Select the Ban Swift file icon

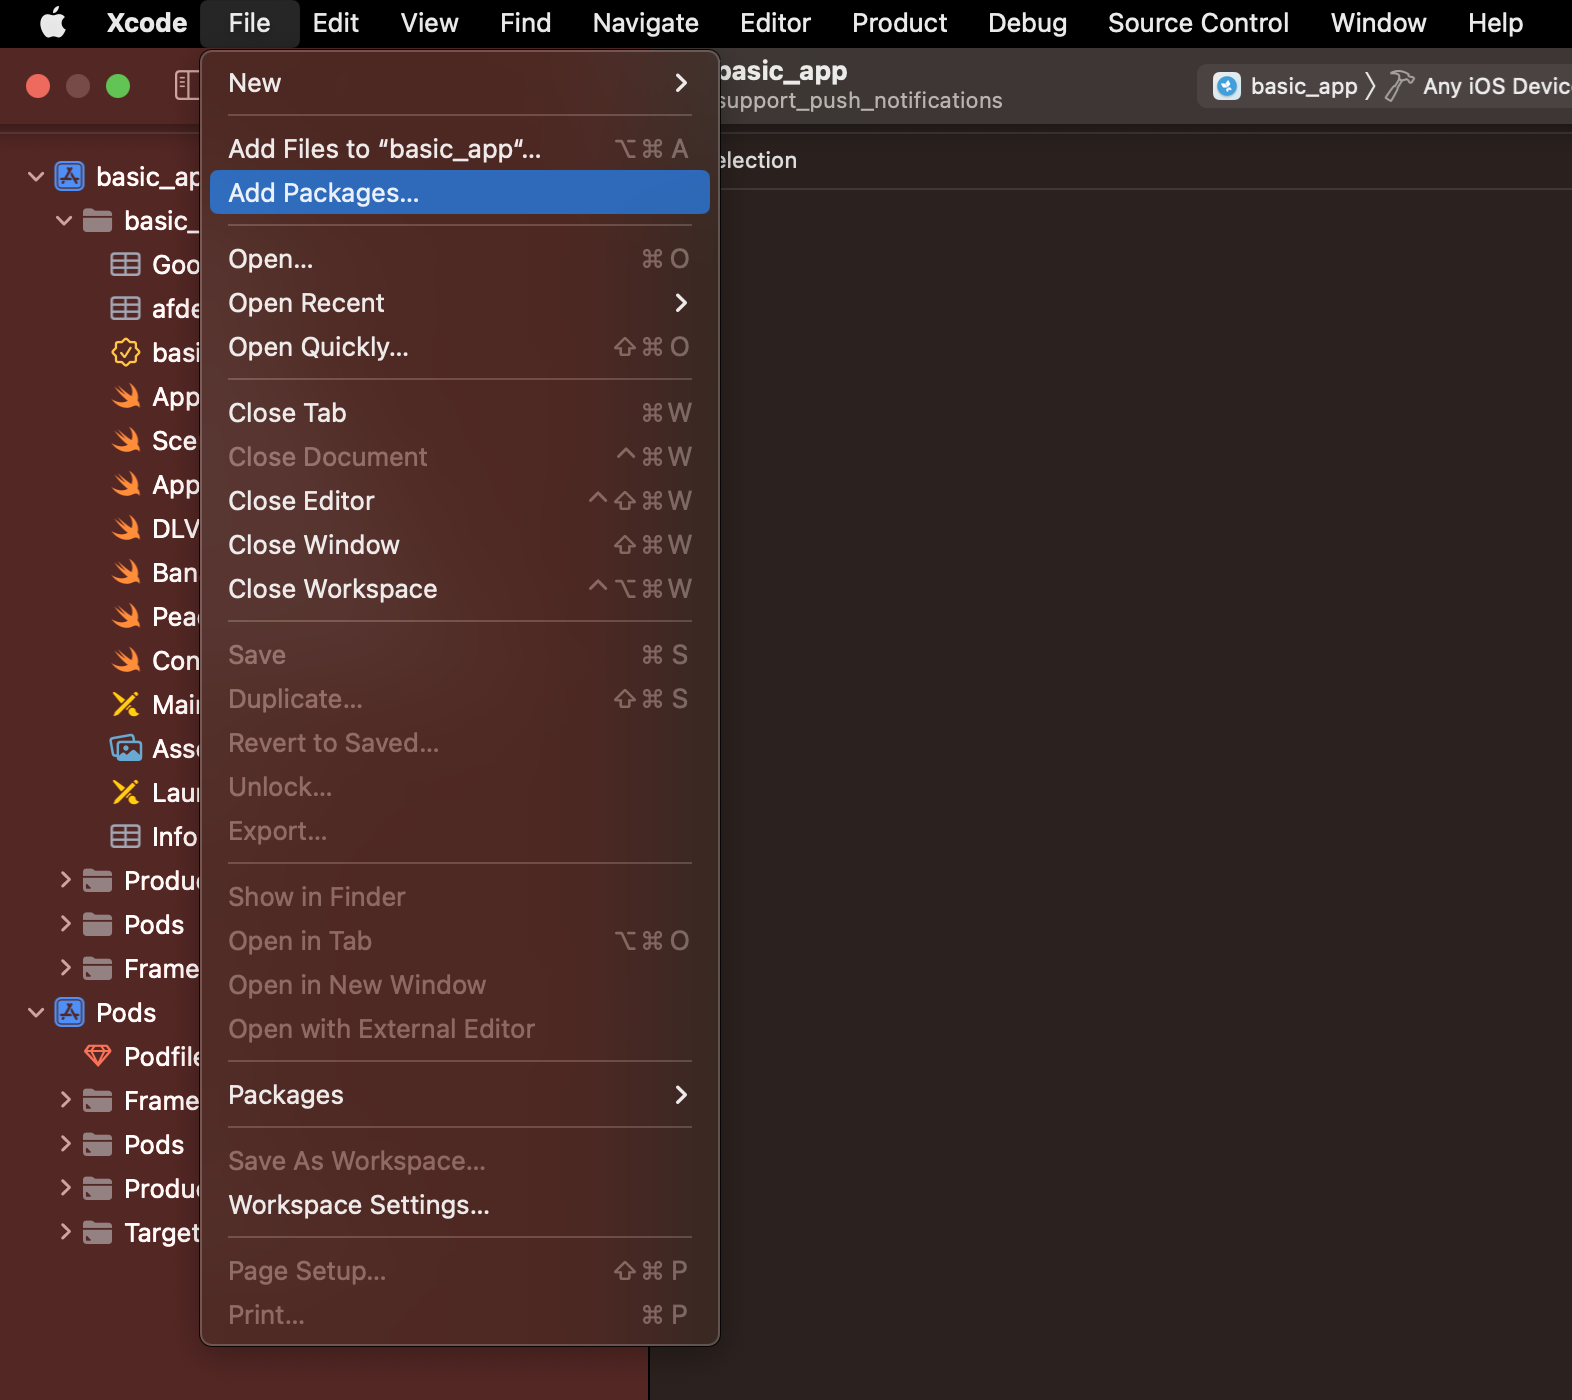point(126,572)
